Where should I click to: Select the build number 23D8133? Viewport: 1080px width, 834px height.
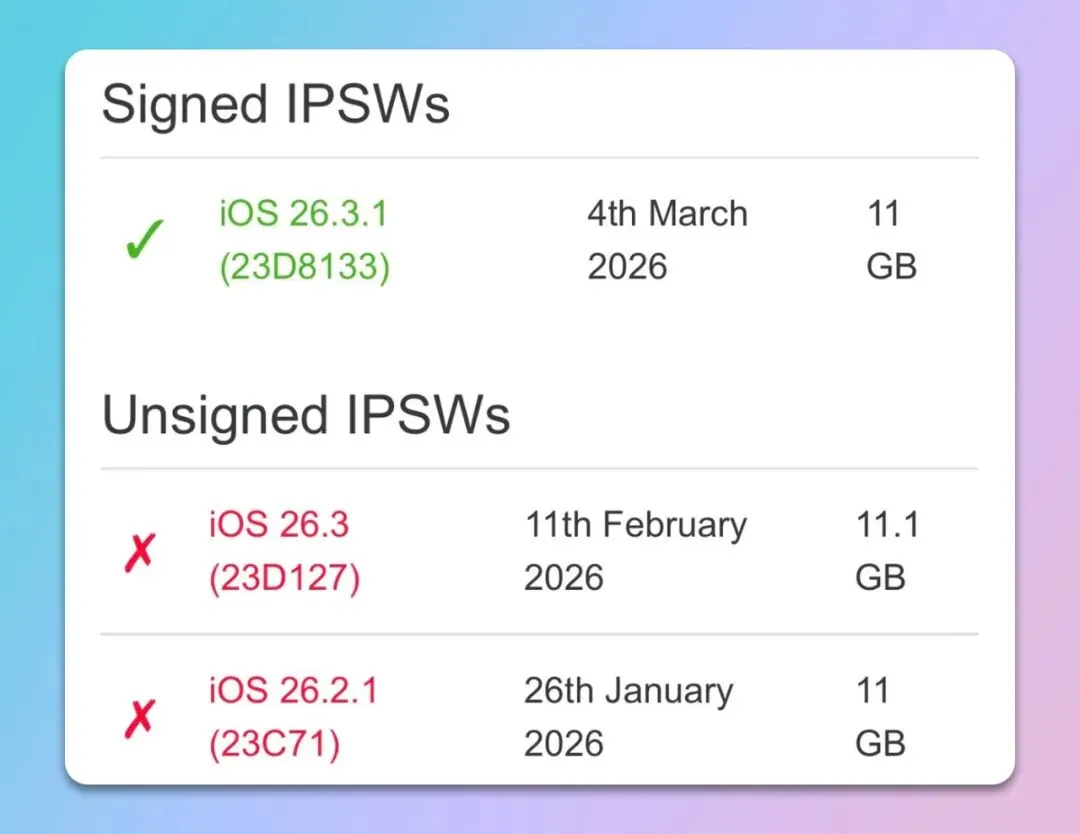coord(304,268)
